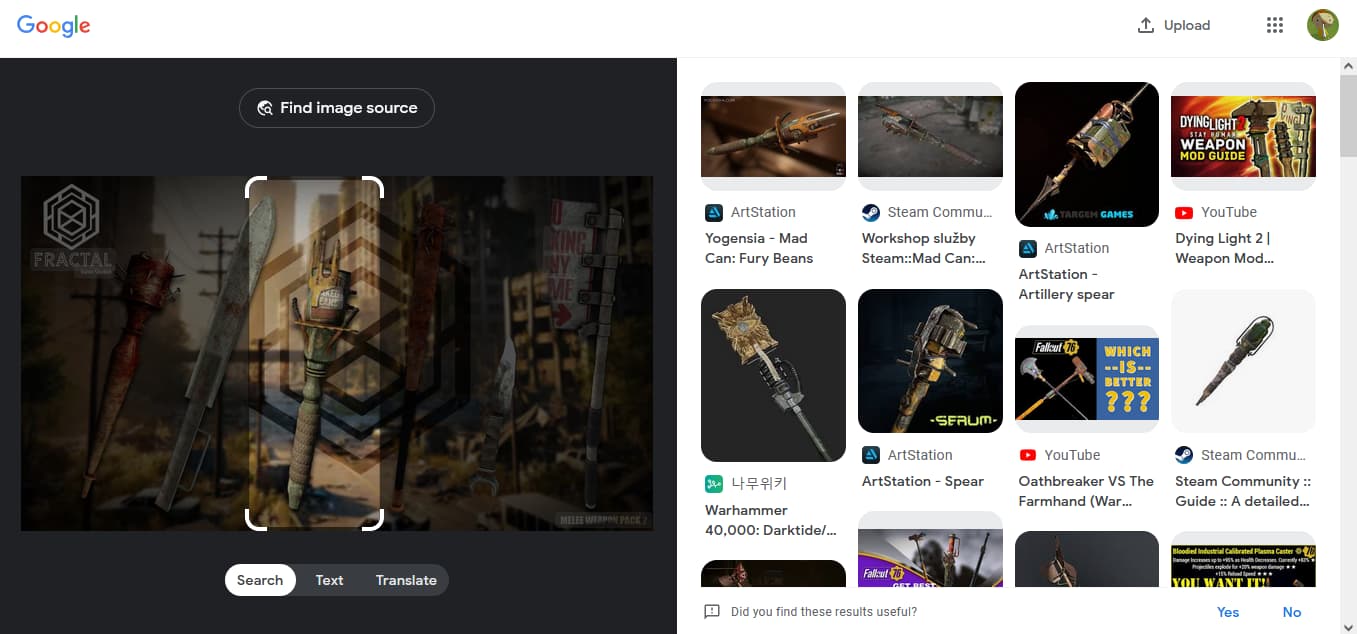Click the Steam Community icon under Mad Can result

pos(870,212)
